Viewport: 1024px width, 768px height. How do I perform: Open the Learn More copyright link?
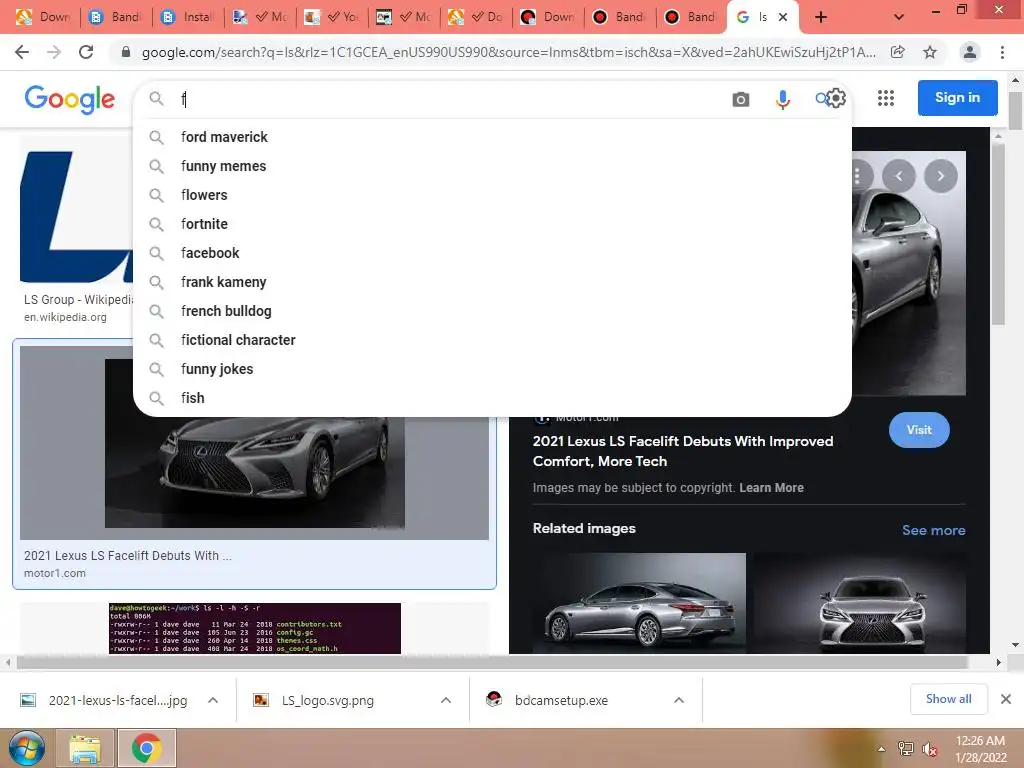(x=771, y=488)
